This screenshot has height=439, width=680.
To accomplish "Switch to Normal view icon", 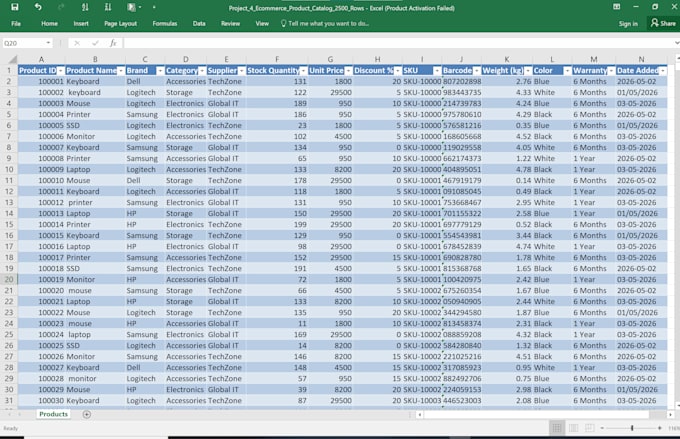I will (x=557, y=428).
